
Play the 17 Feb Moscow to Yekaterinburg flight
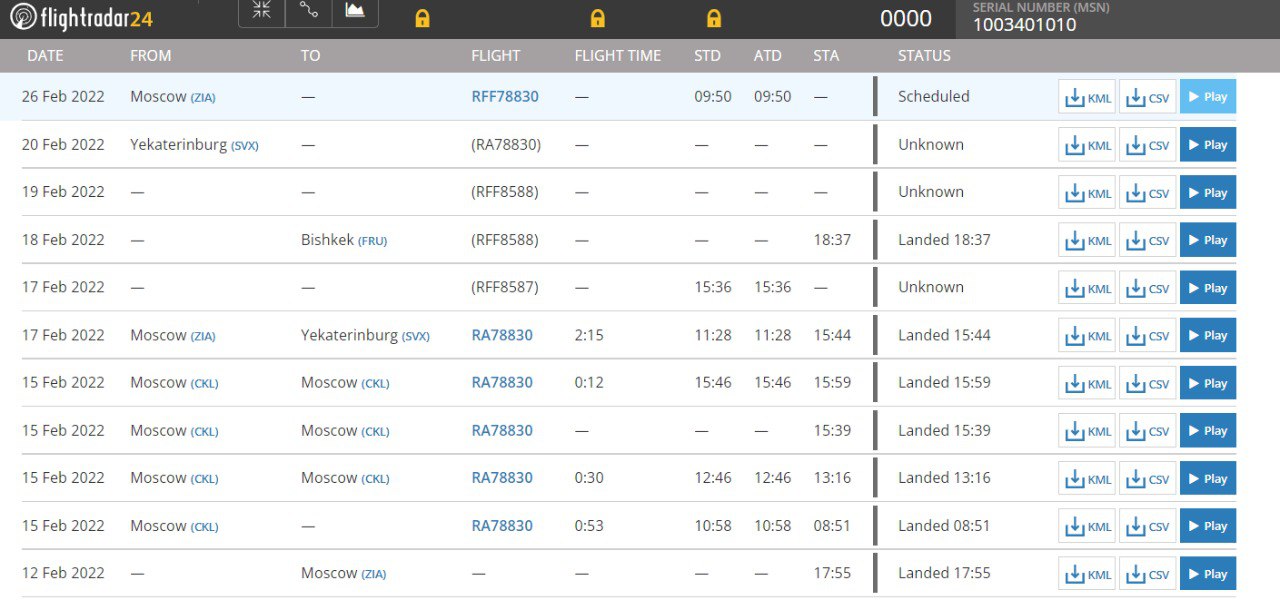tap(1207, 336)
